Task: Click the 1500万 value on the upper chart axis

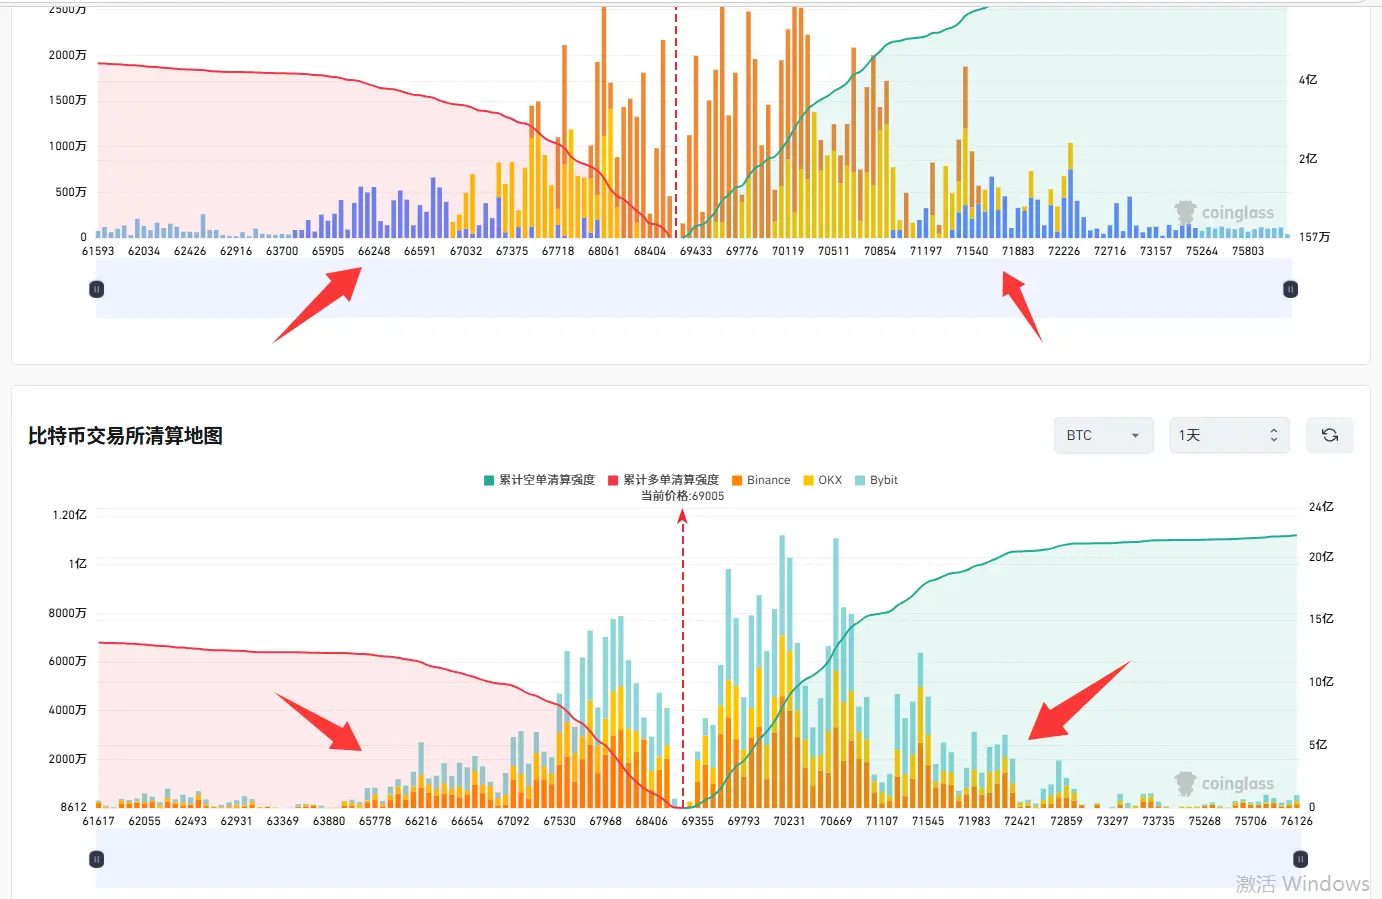Action: pyautogui.click(x=68, y=100)
